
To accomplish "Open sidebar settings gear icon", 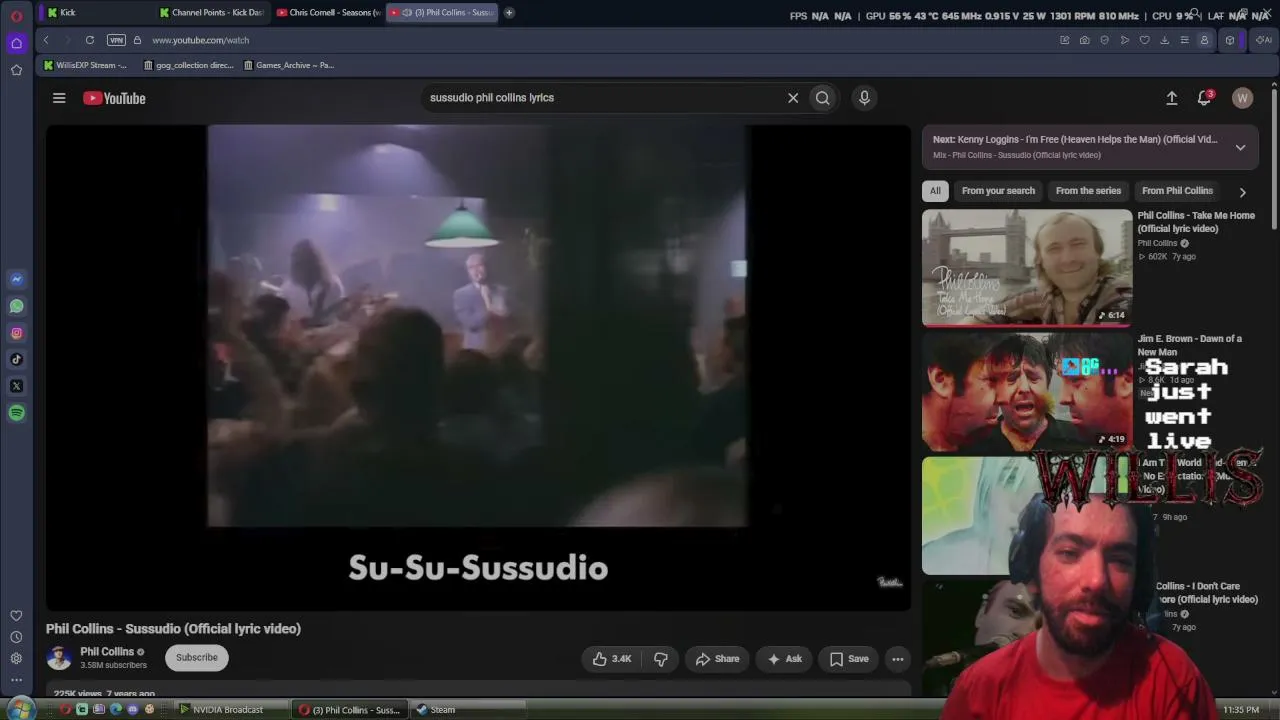I will [x=16, y=658].
